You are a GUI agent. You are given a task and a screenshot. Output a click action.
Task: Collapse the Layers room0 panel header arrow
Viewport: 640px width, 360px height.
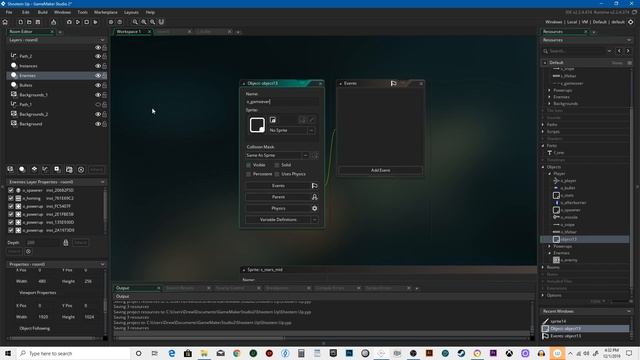[102, 40]
